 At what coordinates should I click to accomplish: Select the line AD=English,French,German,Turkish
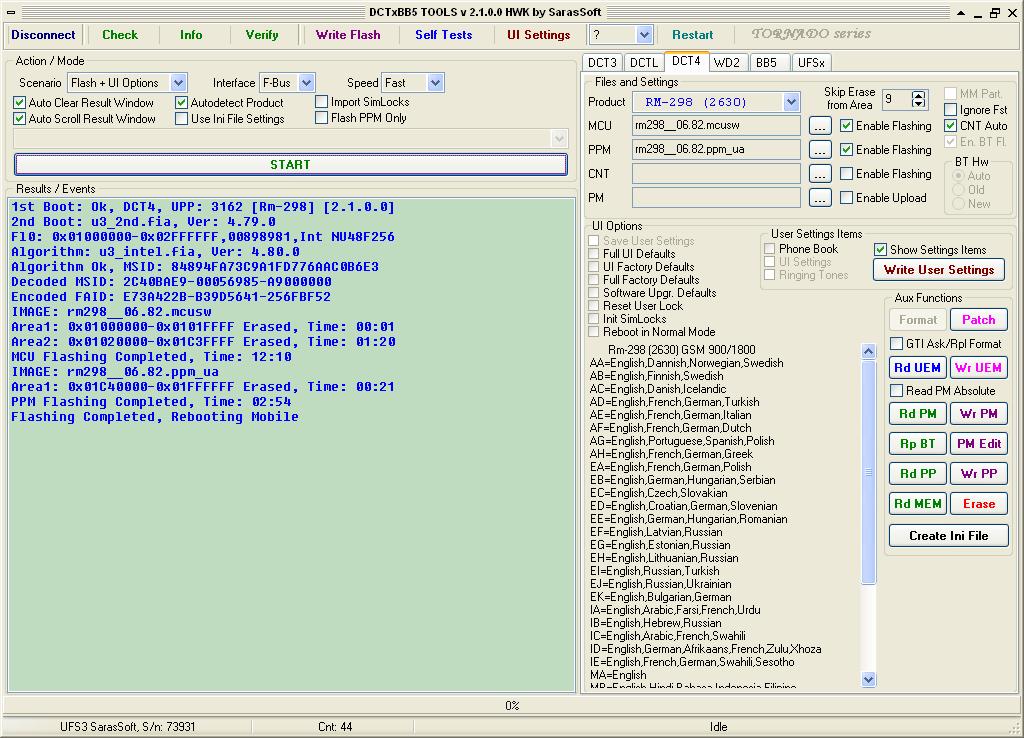pos(675,402)
